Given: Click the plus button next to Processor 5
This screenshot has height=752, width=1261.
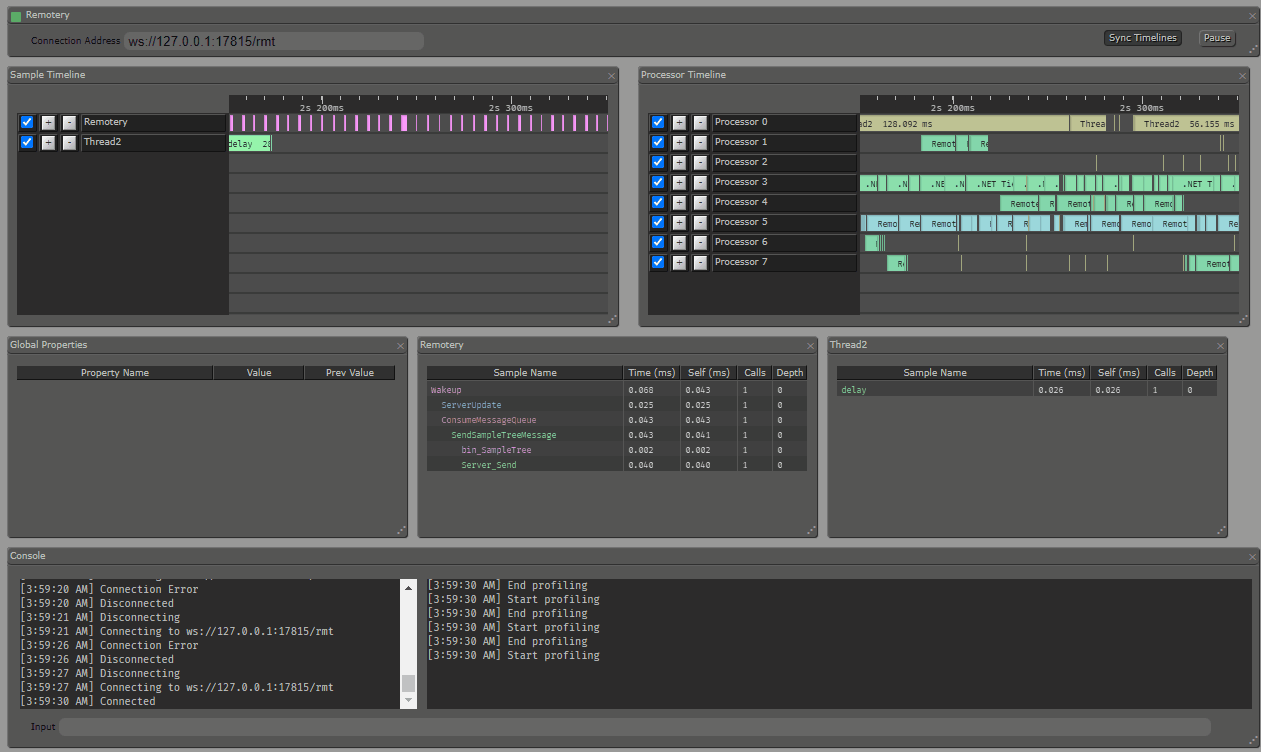Looking at the screenshot, I should pyautogui.click(x=680, y=222).
